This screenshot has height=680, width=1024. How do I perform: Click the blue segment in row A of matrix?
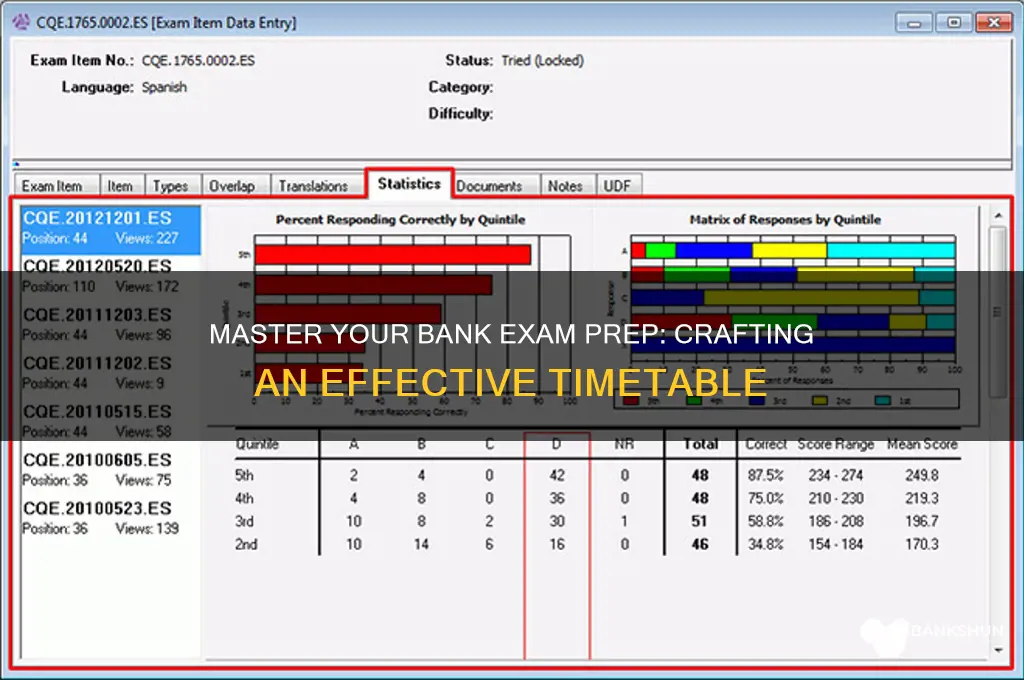(x=714, y=250)
